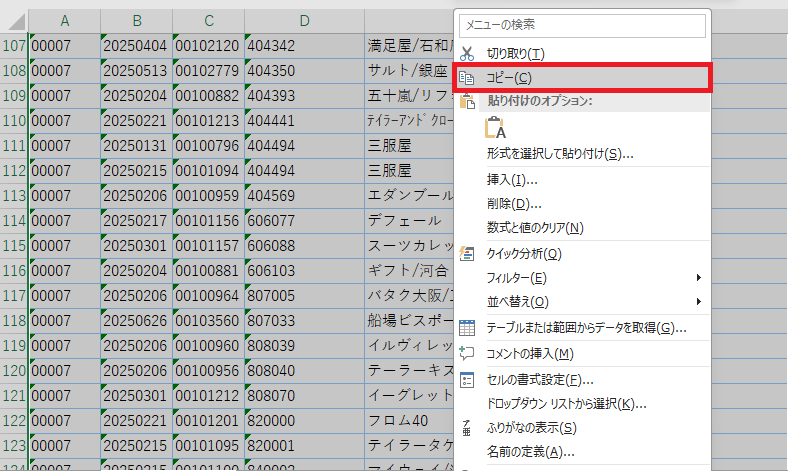Image resolution: width=788 pixels, height=471 pixels.
Task: Click the copy icon beside コピー
Action: (467, 78)
